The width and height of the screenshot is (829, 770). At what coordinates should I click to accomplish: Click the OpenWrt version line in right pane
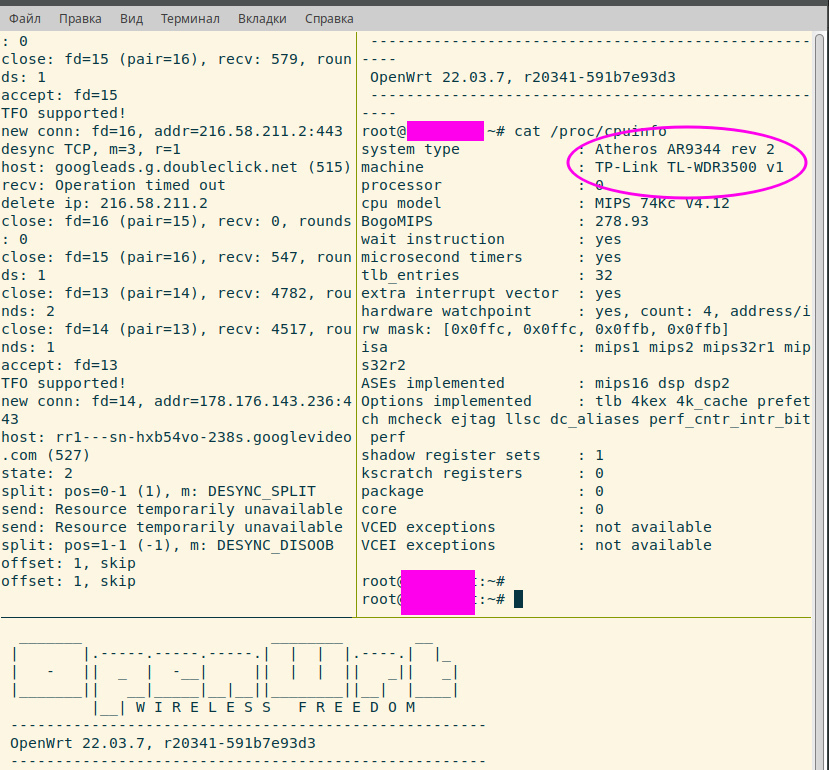coord(522,77)
